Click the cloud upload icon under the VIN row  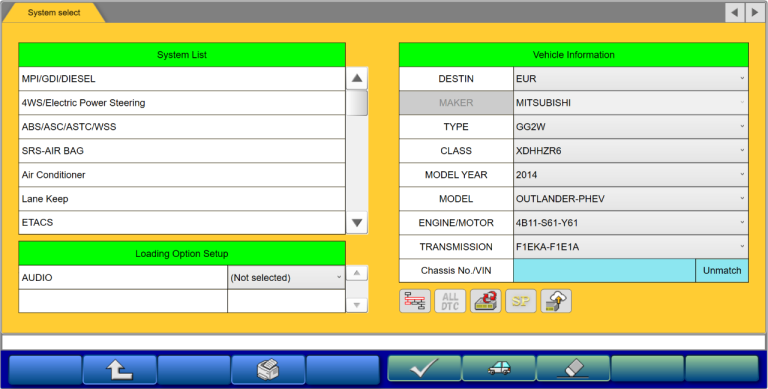(556, 301)
